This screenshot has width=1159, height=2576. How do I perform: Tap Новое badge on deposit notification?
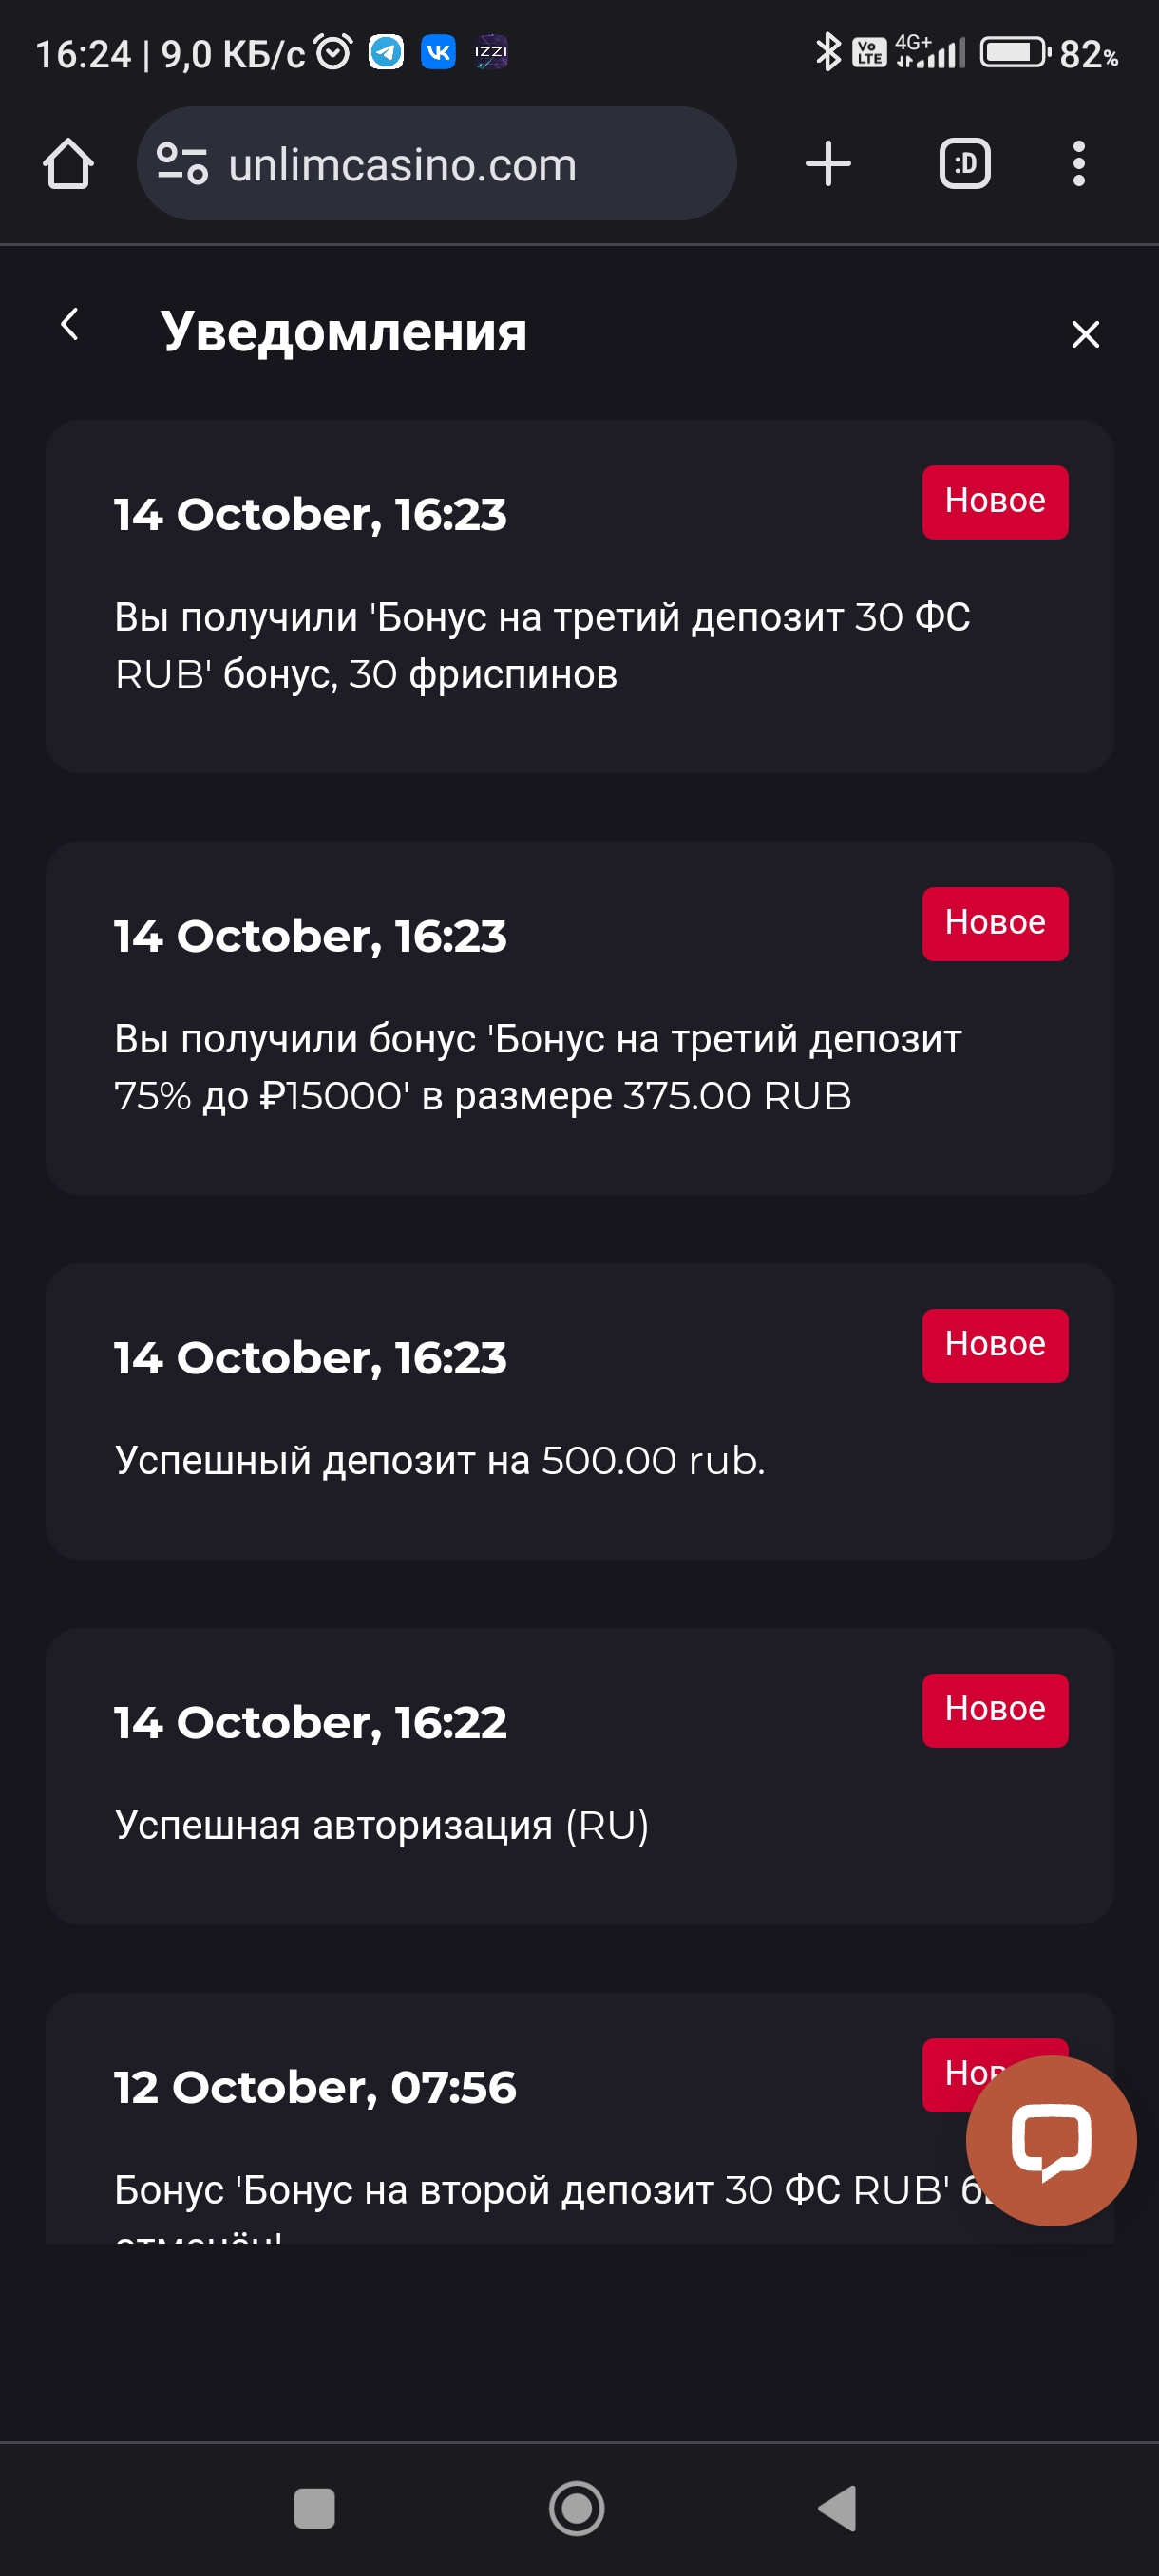pyautogui.click(x=994, y=1346)
